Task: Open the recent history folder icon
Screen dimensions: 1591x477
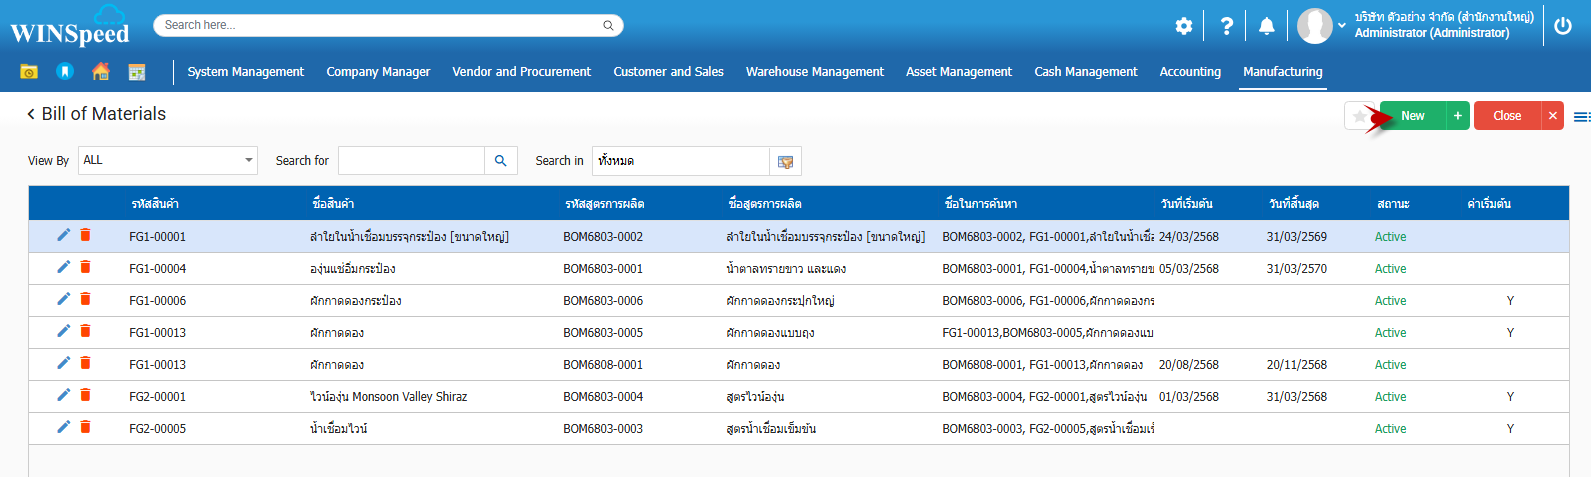Action: 29,72
